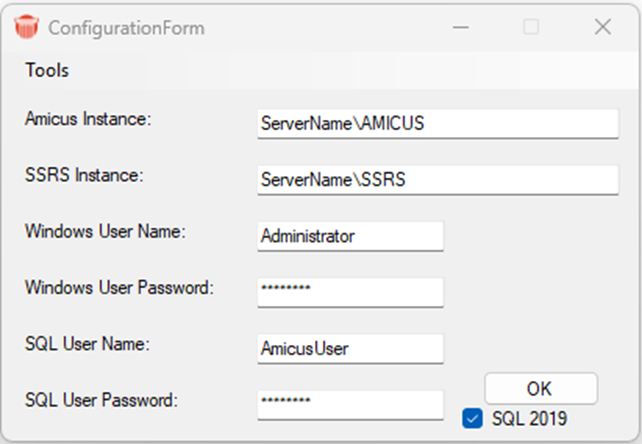Click the ConfigurationForm title text
642x444 pixels.
click(x=126, y=28)
